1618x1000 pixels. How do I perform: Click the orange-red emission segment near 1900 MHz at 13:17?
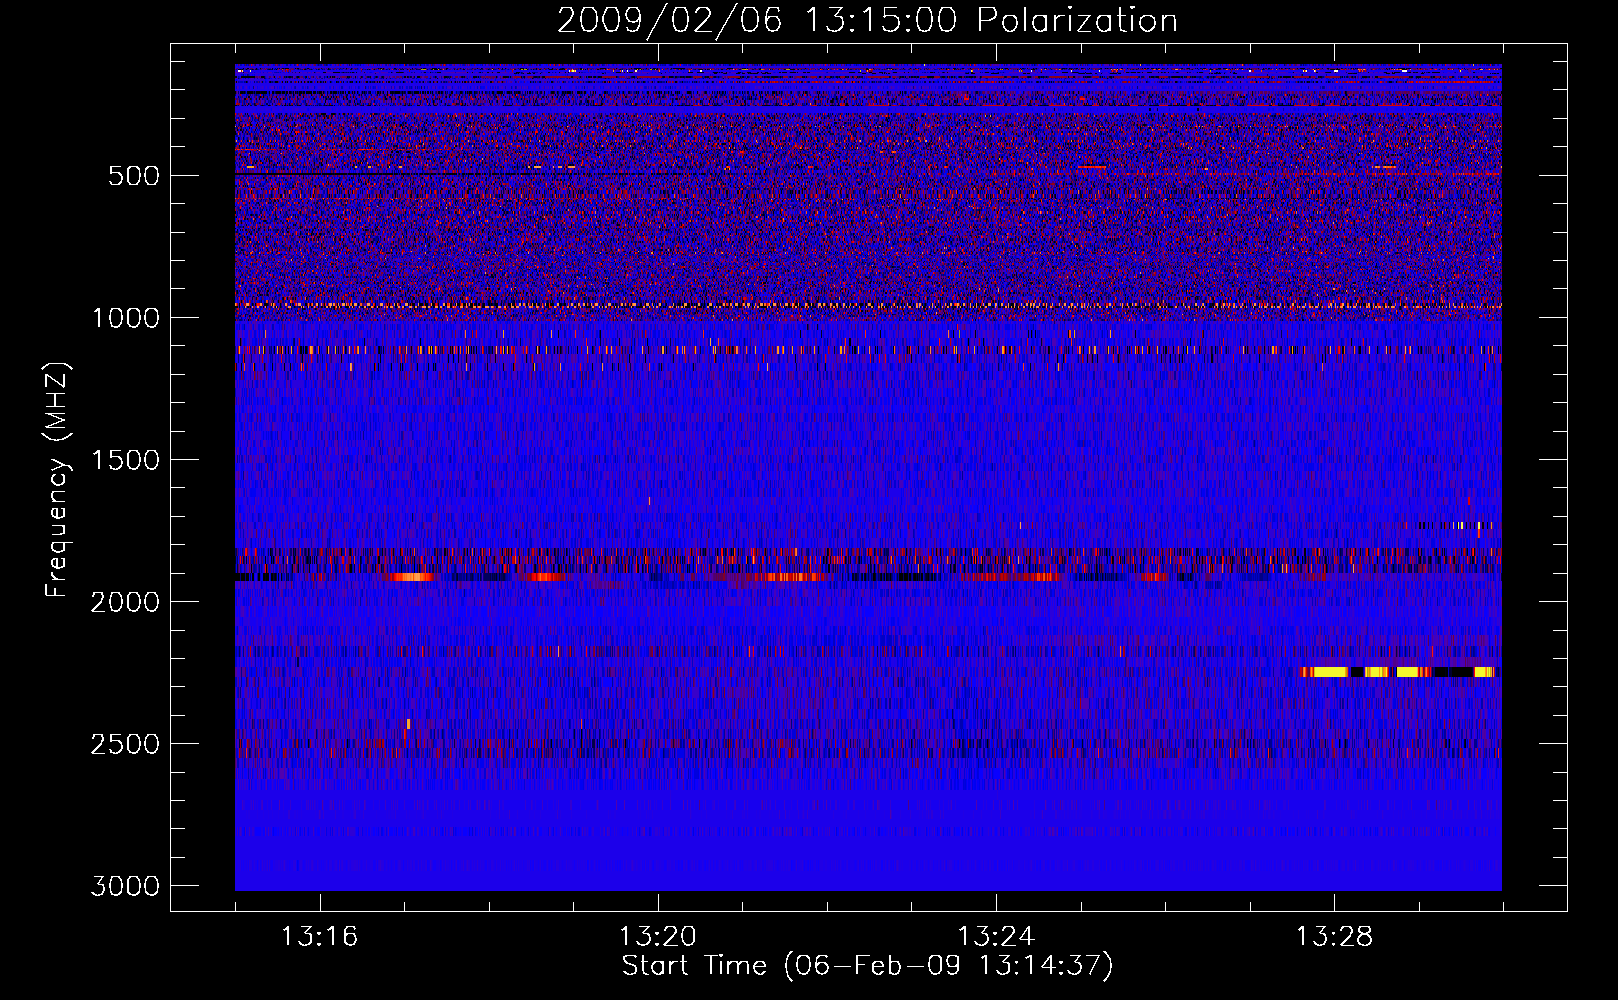pos(411,577)
